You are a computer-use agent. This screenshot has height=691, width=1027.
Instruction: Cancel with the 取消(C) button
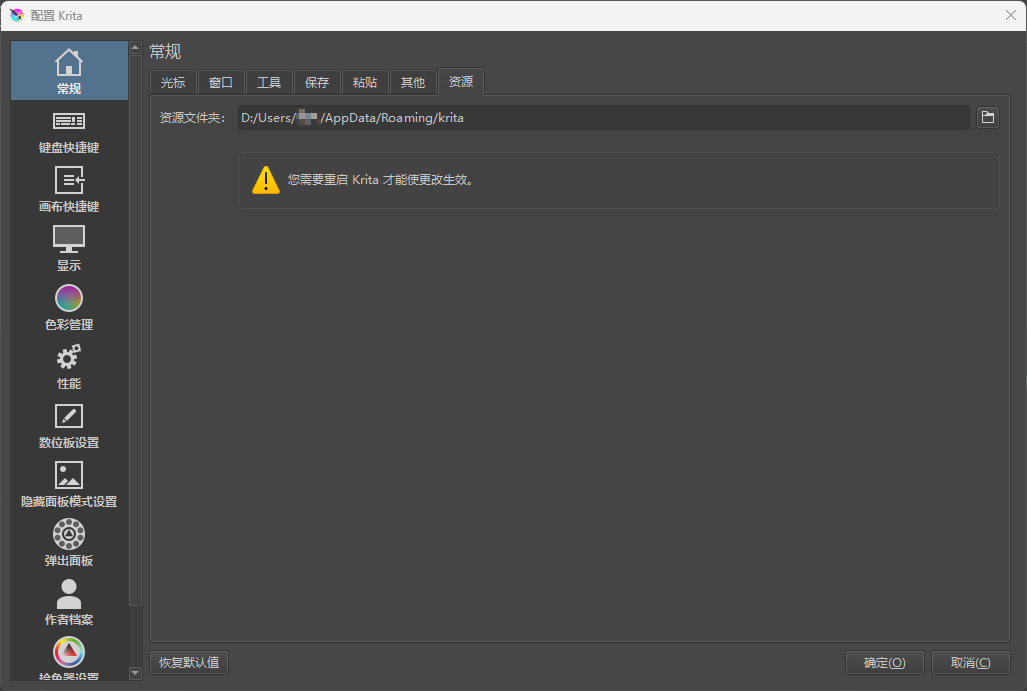coord(971,662)
